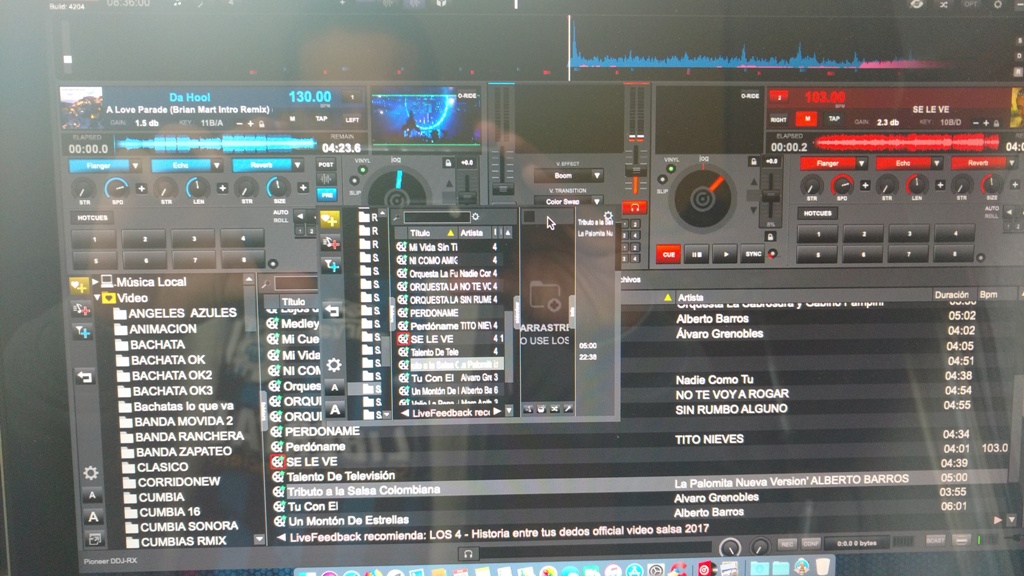Click gear icon at floating sideview top
1024x576 pixels.
click(x=608, y=216)
